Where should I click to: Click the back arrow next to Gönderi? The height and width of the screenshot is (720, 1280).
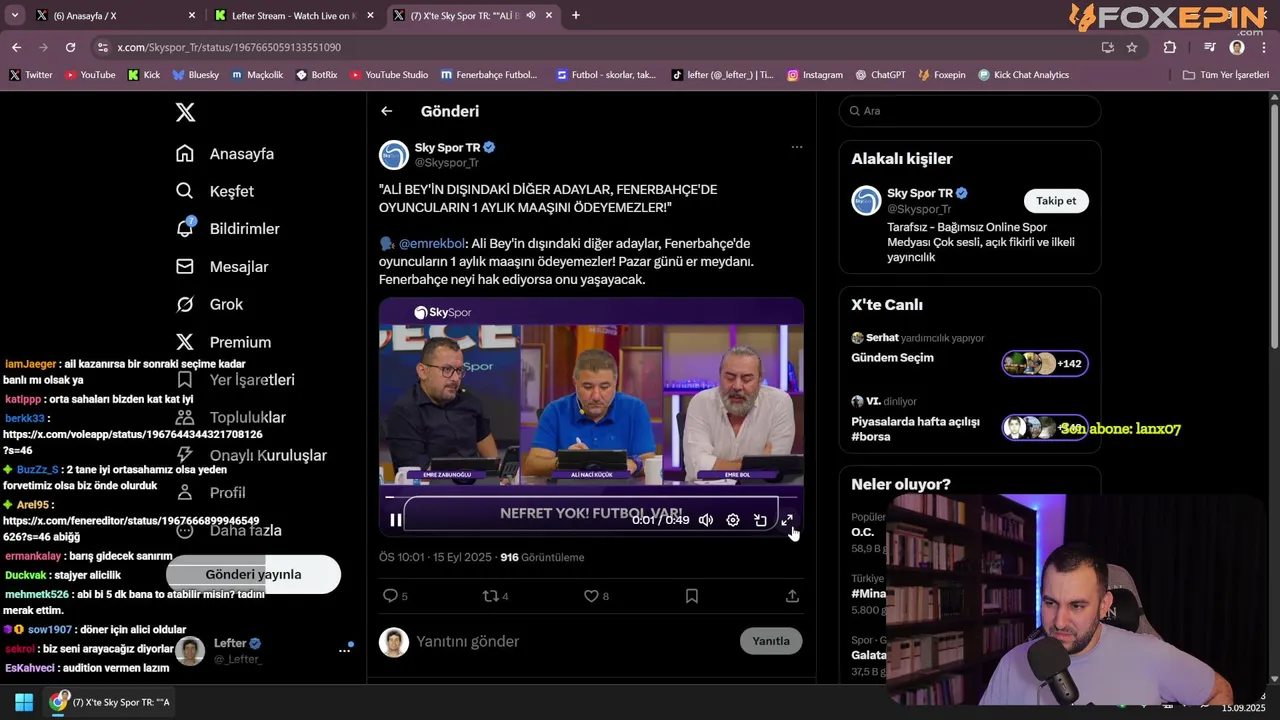(386, 111)
